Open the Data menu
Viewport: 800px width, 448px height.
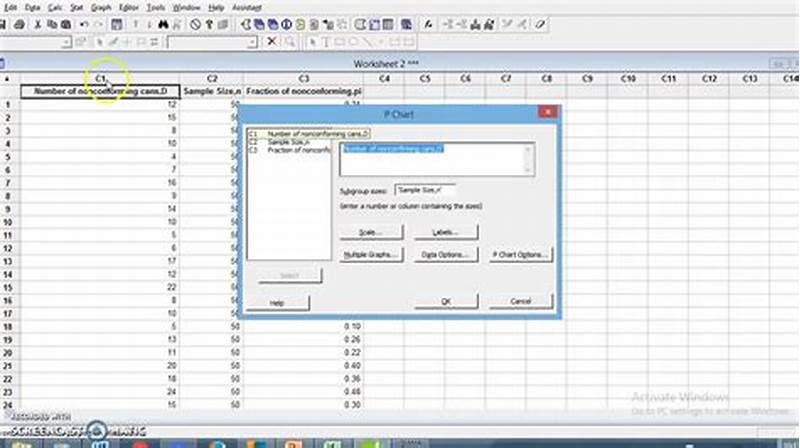click(x=32, y=8)
